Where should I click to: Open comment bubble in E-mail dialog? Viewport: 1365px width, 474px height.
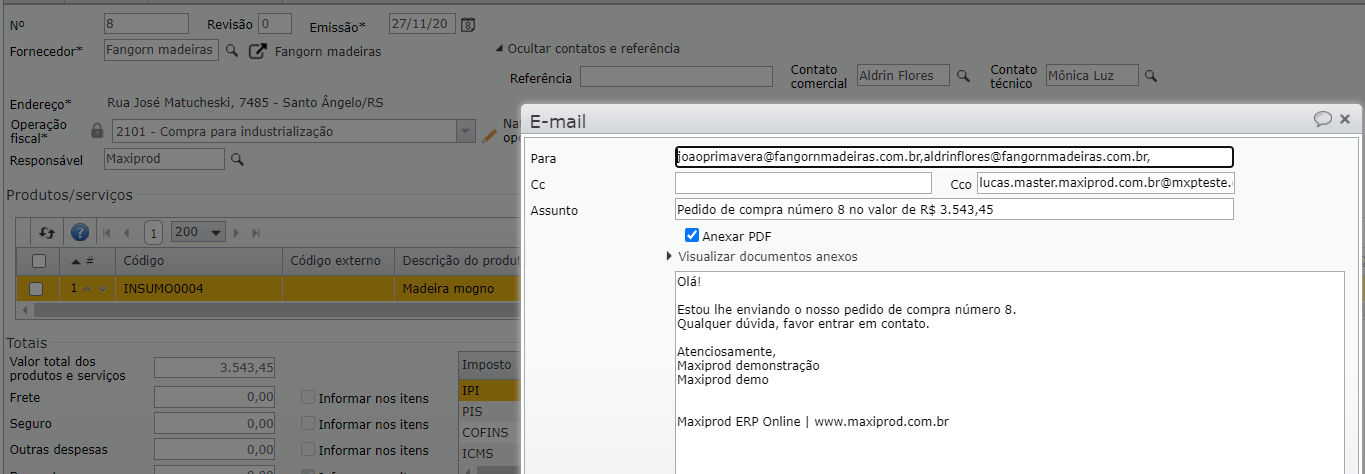point(1322,119)
